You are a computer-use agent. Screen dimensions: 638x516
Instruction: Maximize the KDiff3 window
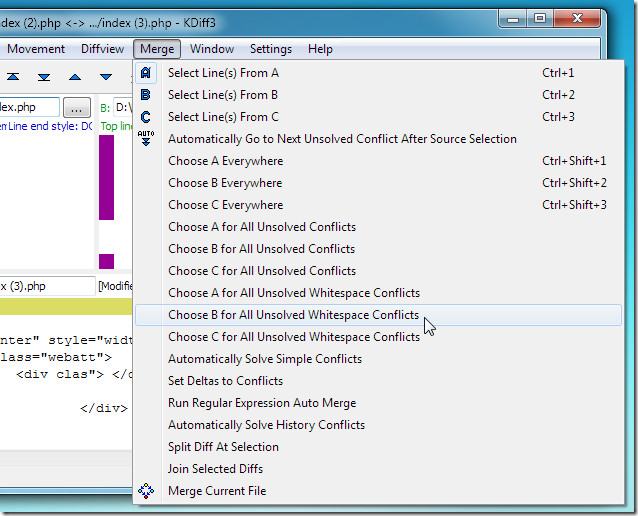[x=540, y=19]
